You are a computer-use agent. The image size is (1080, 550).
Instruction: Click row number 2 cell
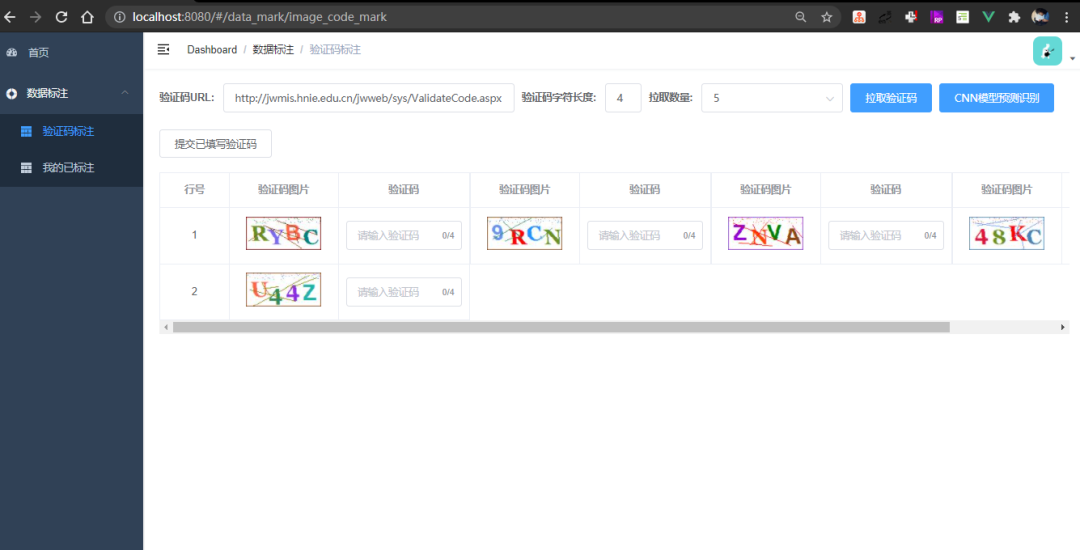(x=194, y=292)
